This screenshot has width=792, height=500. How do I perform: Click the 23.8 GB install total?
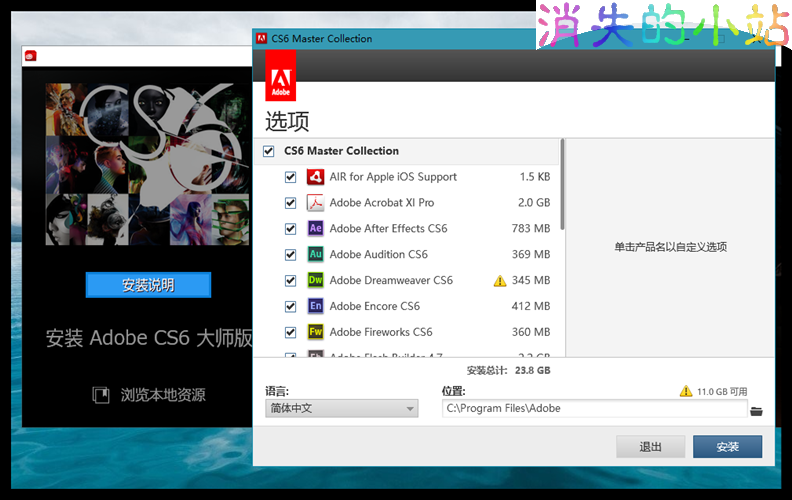point(532,370)
